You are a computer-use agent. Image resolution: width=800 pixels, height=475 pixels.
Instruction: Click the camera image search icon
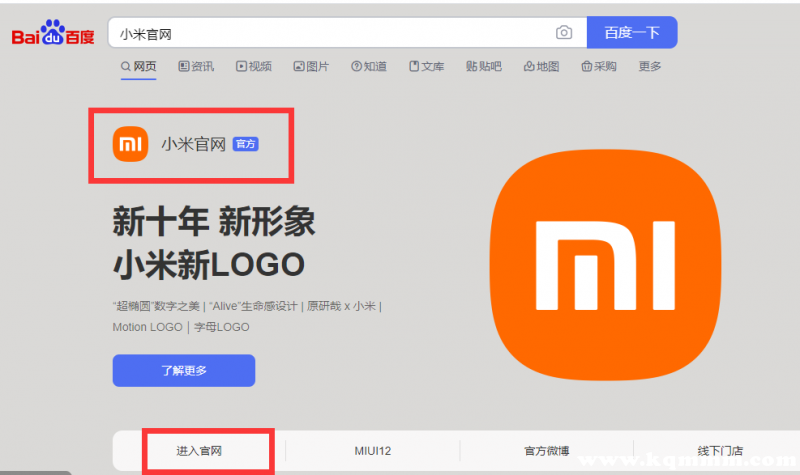tap(564, 33)
